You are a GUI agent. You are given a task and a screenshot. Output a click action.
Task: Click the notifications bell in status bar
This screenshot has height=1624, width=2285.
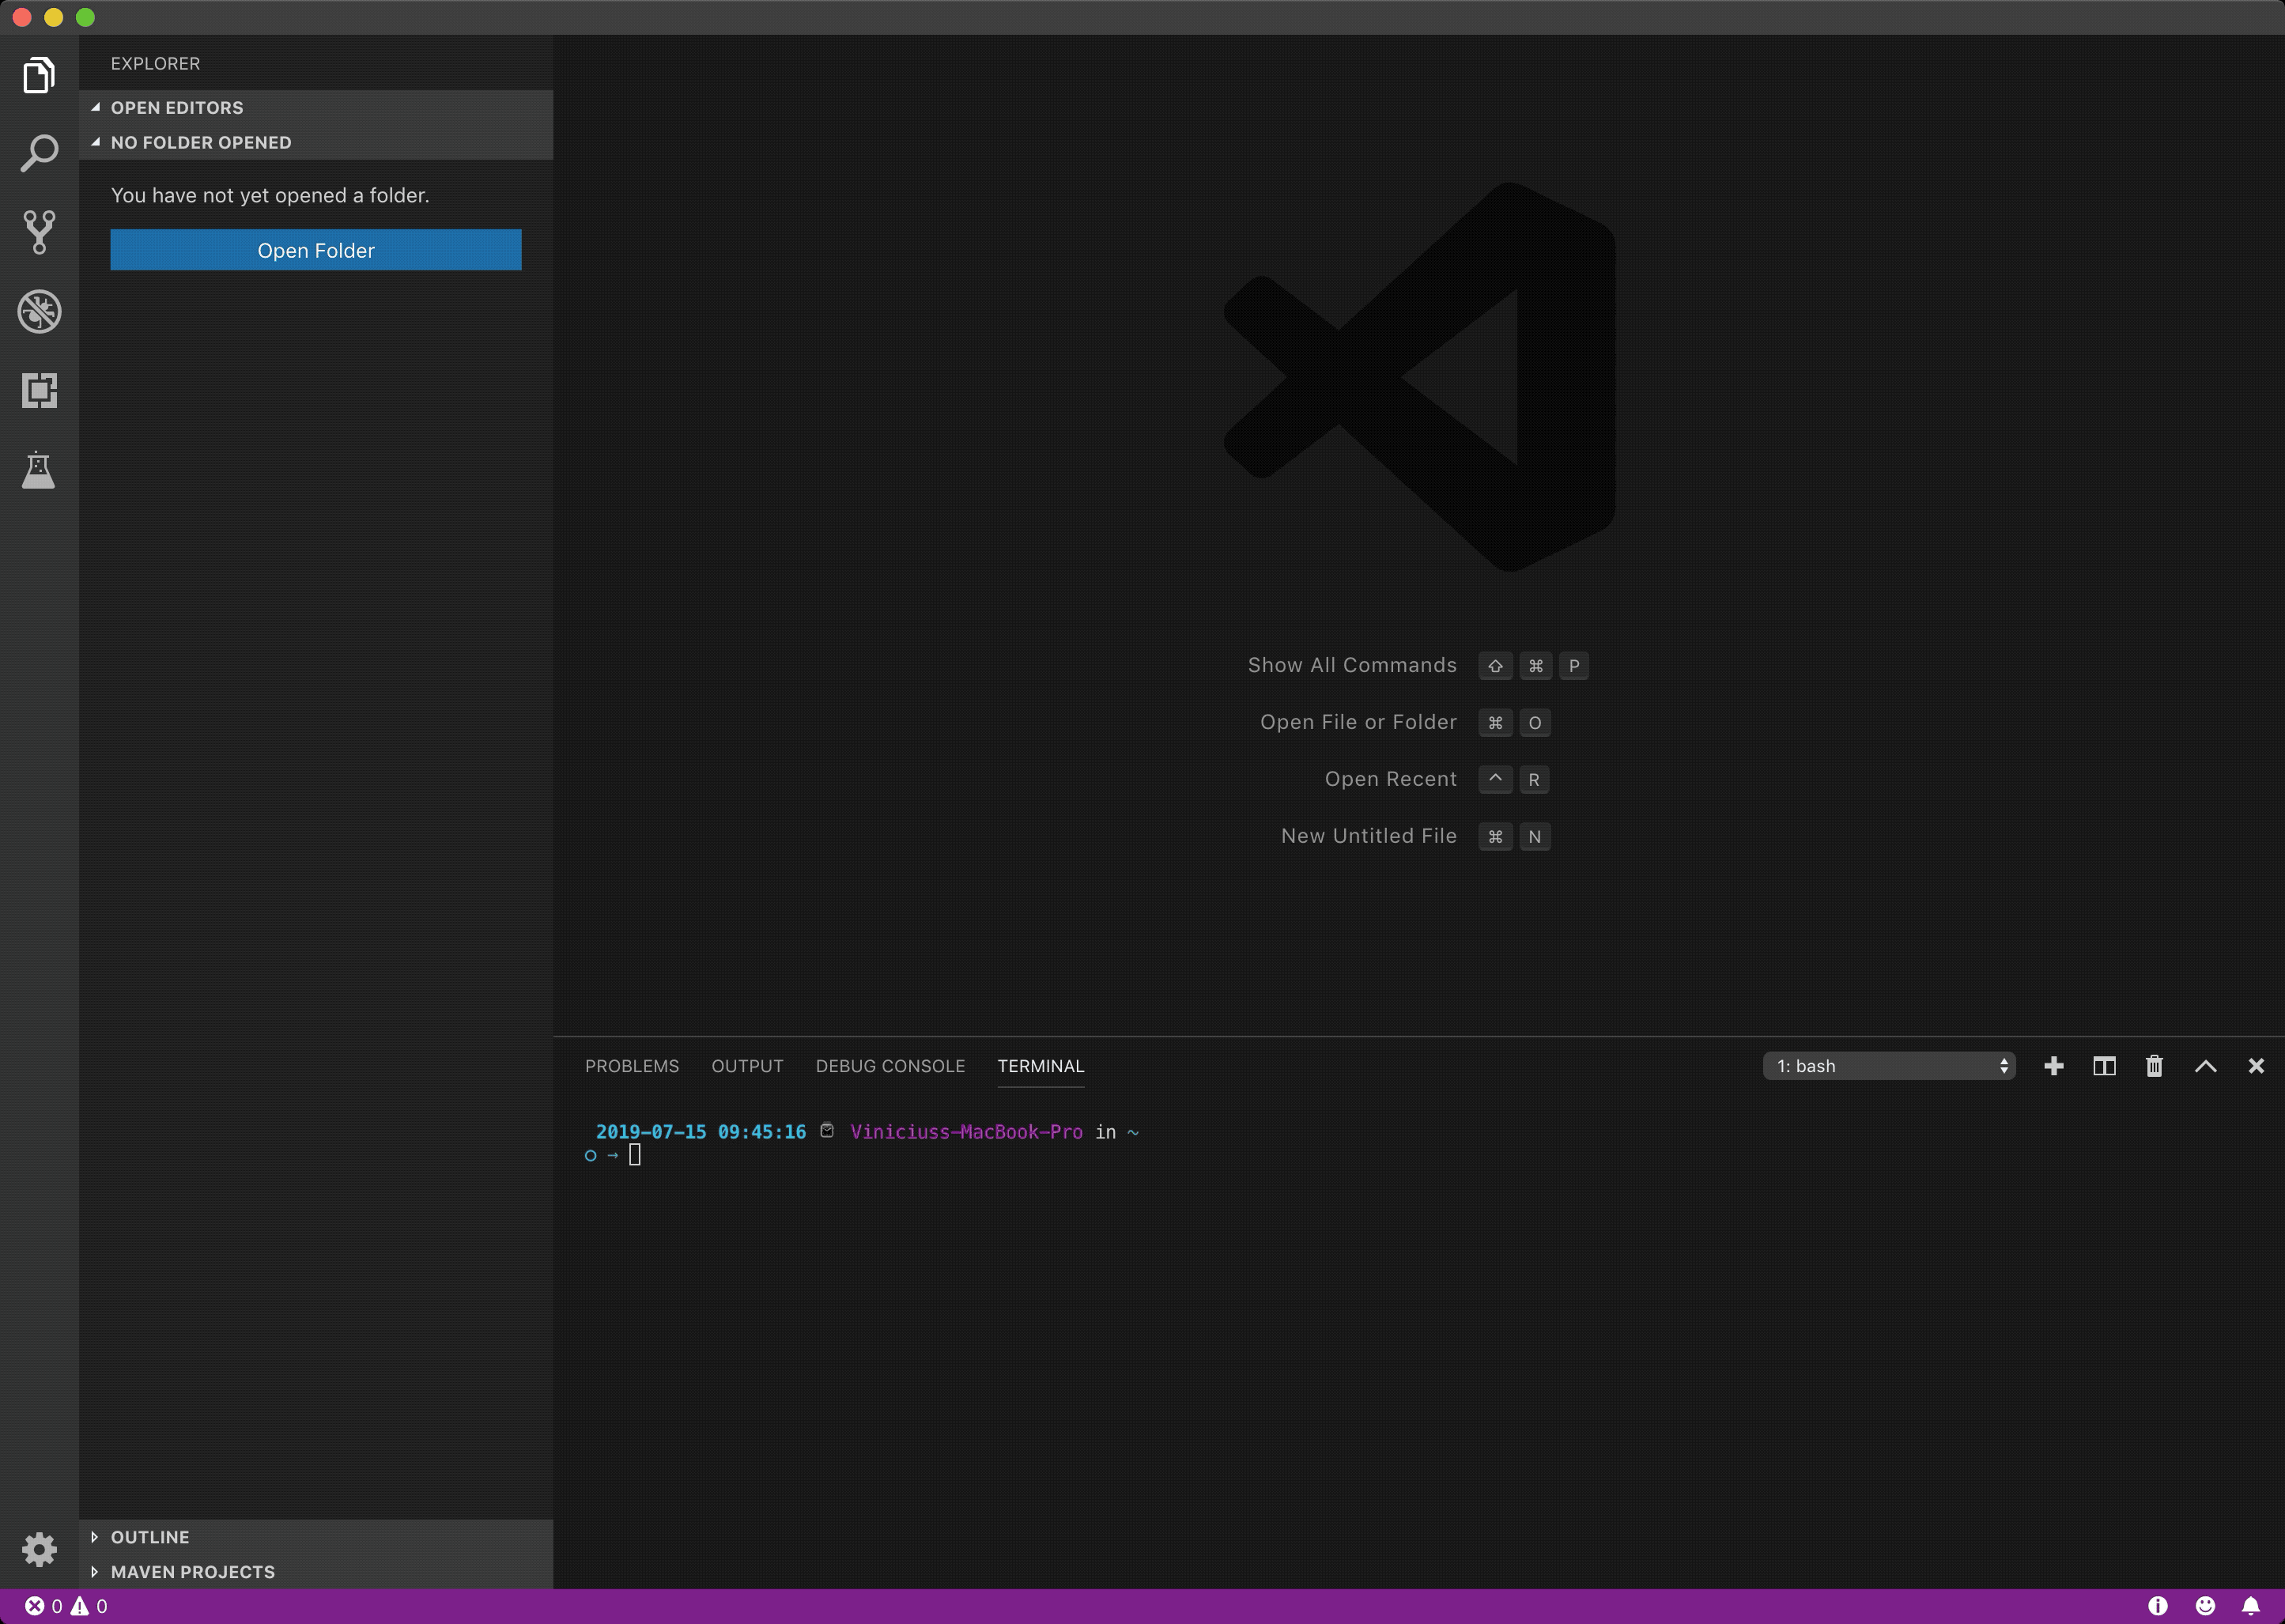point(2250,1606)
